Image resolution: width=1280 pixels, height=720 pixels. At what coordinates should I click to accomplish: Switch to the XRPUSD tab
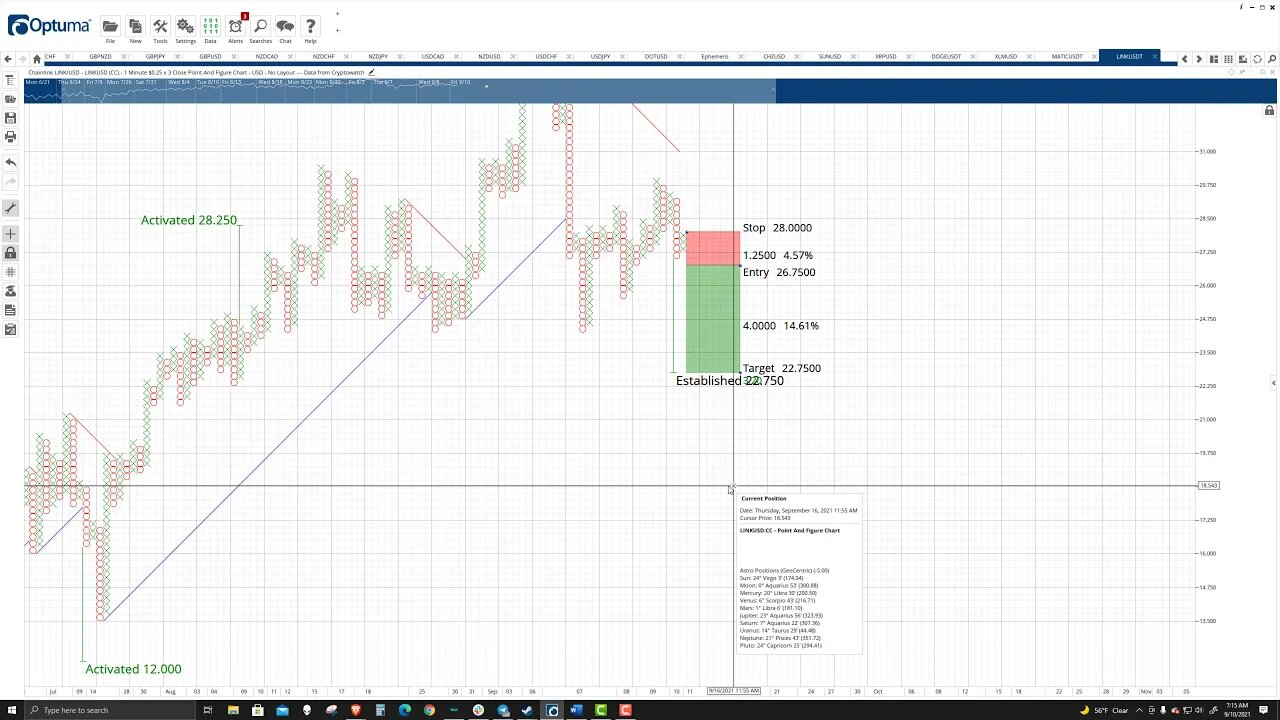coord(886,57)
